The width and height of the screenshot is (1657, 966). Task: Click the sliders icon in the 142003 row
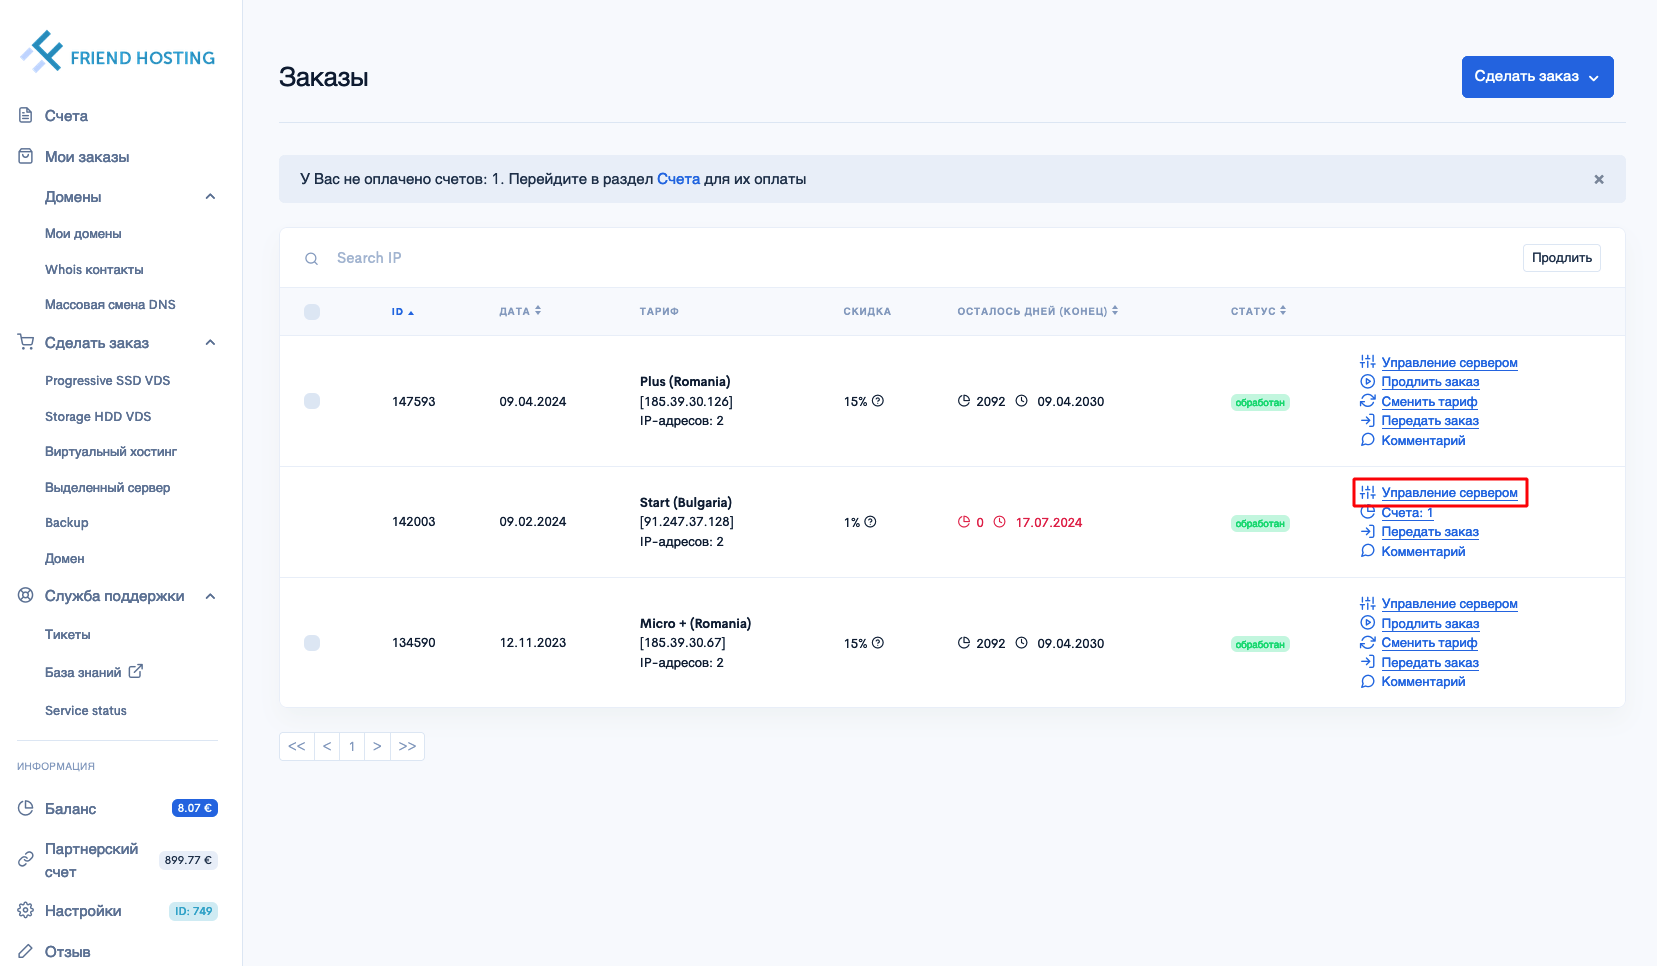click(1368, 492)
